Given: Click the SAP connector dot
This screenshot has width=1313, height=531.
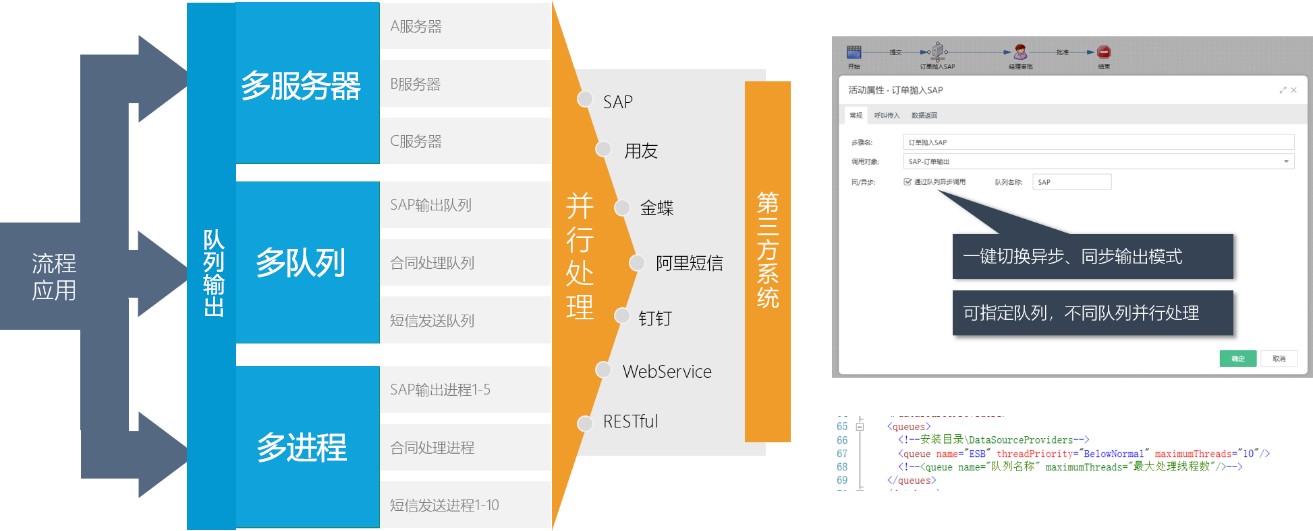Looking at the screenshot, I should click(586, 99).
